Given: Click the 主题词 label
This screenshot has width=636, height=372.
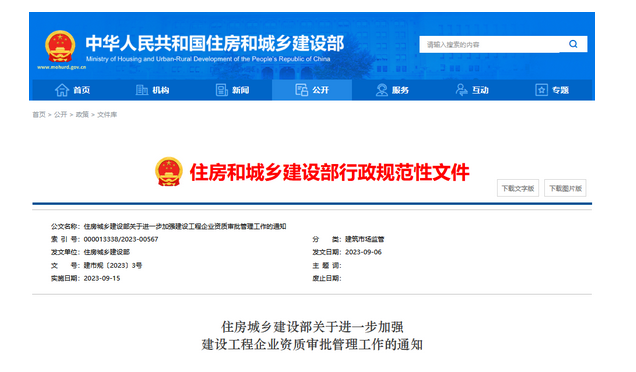Looking at the screenshot, I should tap(327, 265).
